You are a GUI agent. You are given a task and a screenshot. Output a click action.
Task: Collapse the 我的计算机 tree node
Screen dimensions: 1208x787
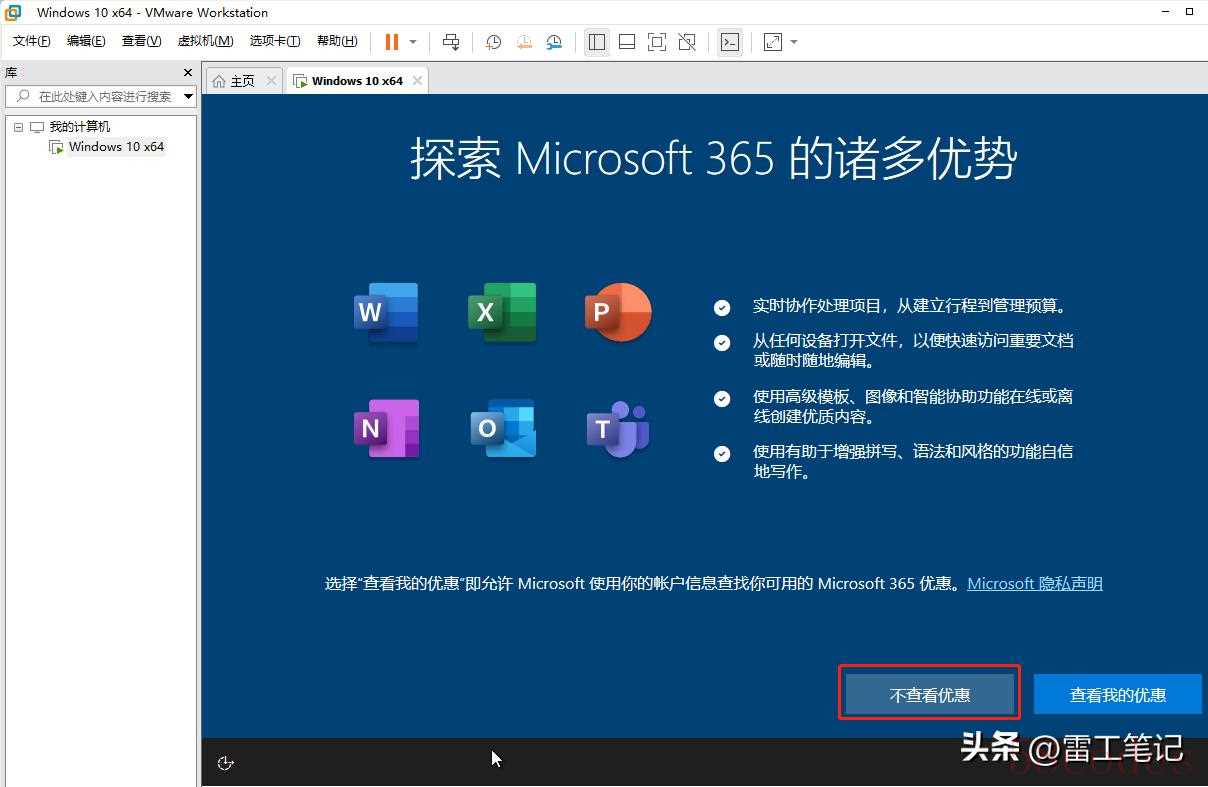[18, 127]
